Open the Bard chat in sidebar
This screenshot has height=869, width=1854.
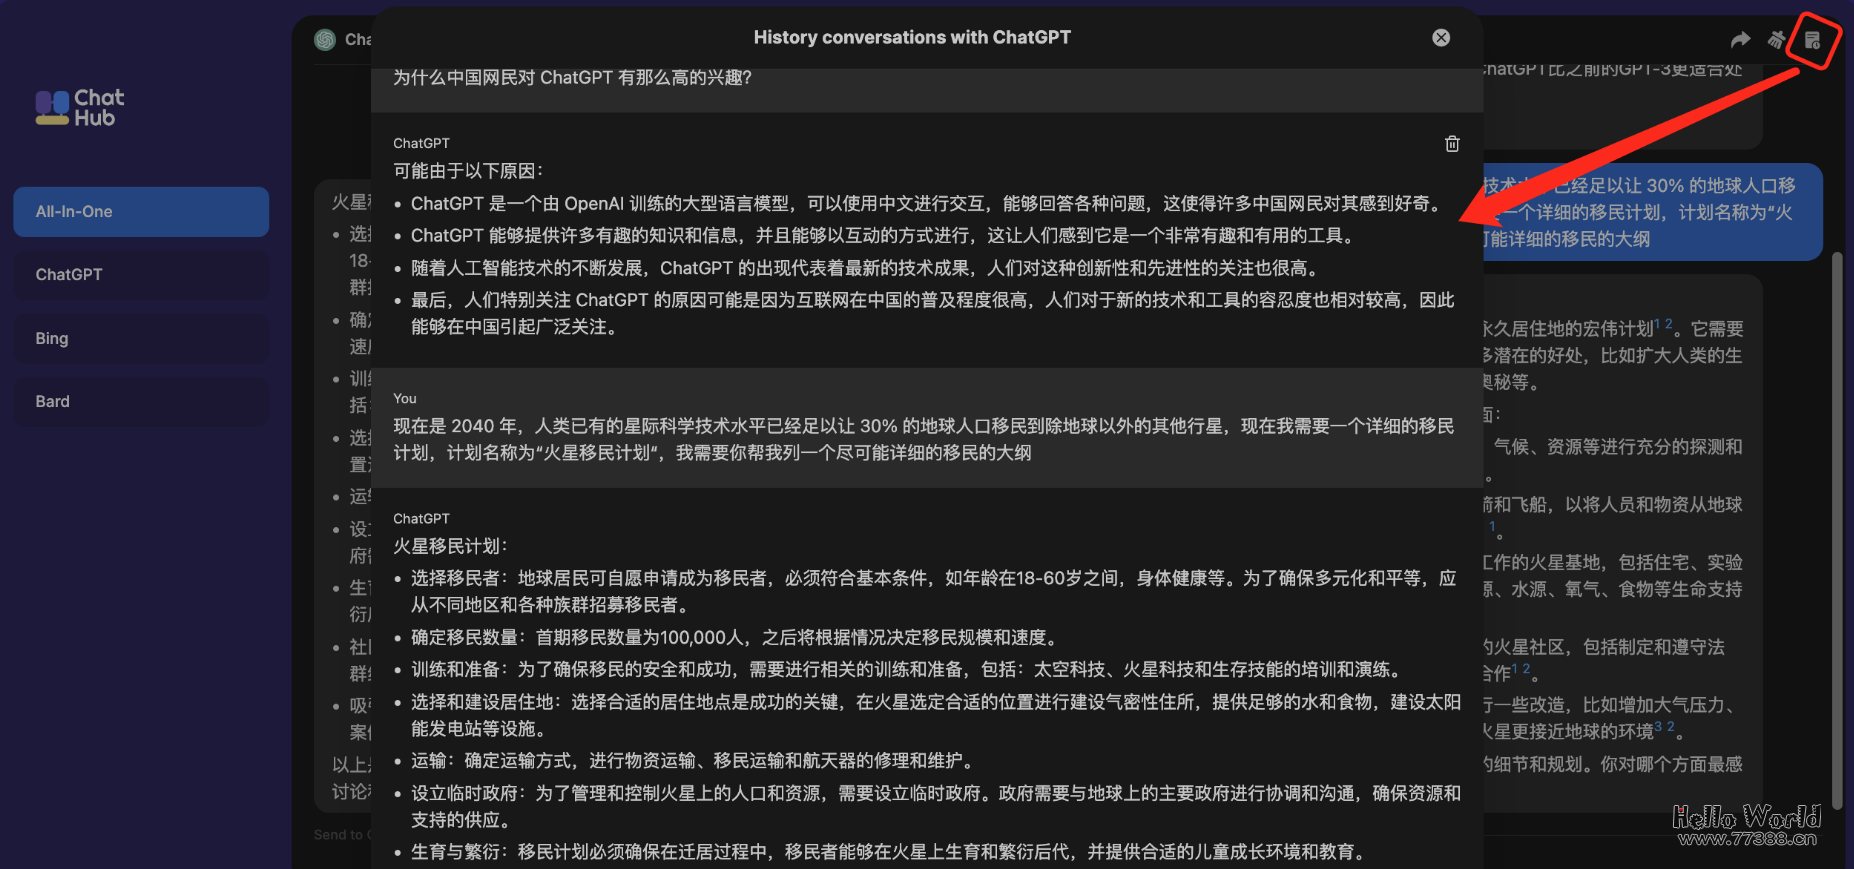pos(141,401)
